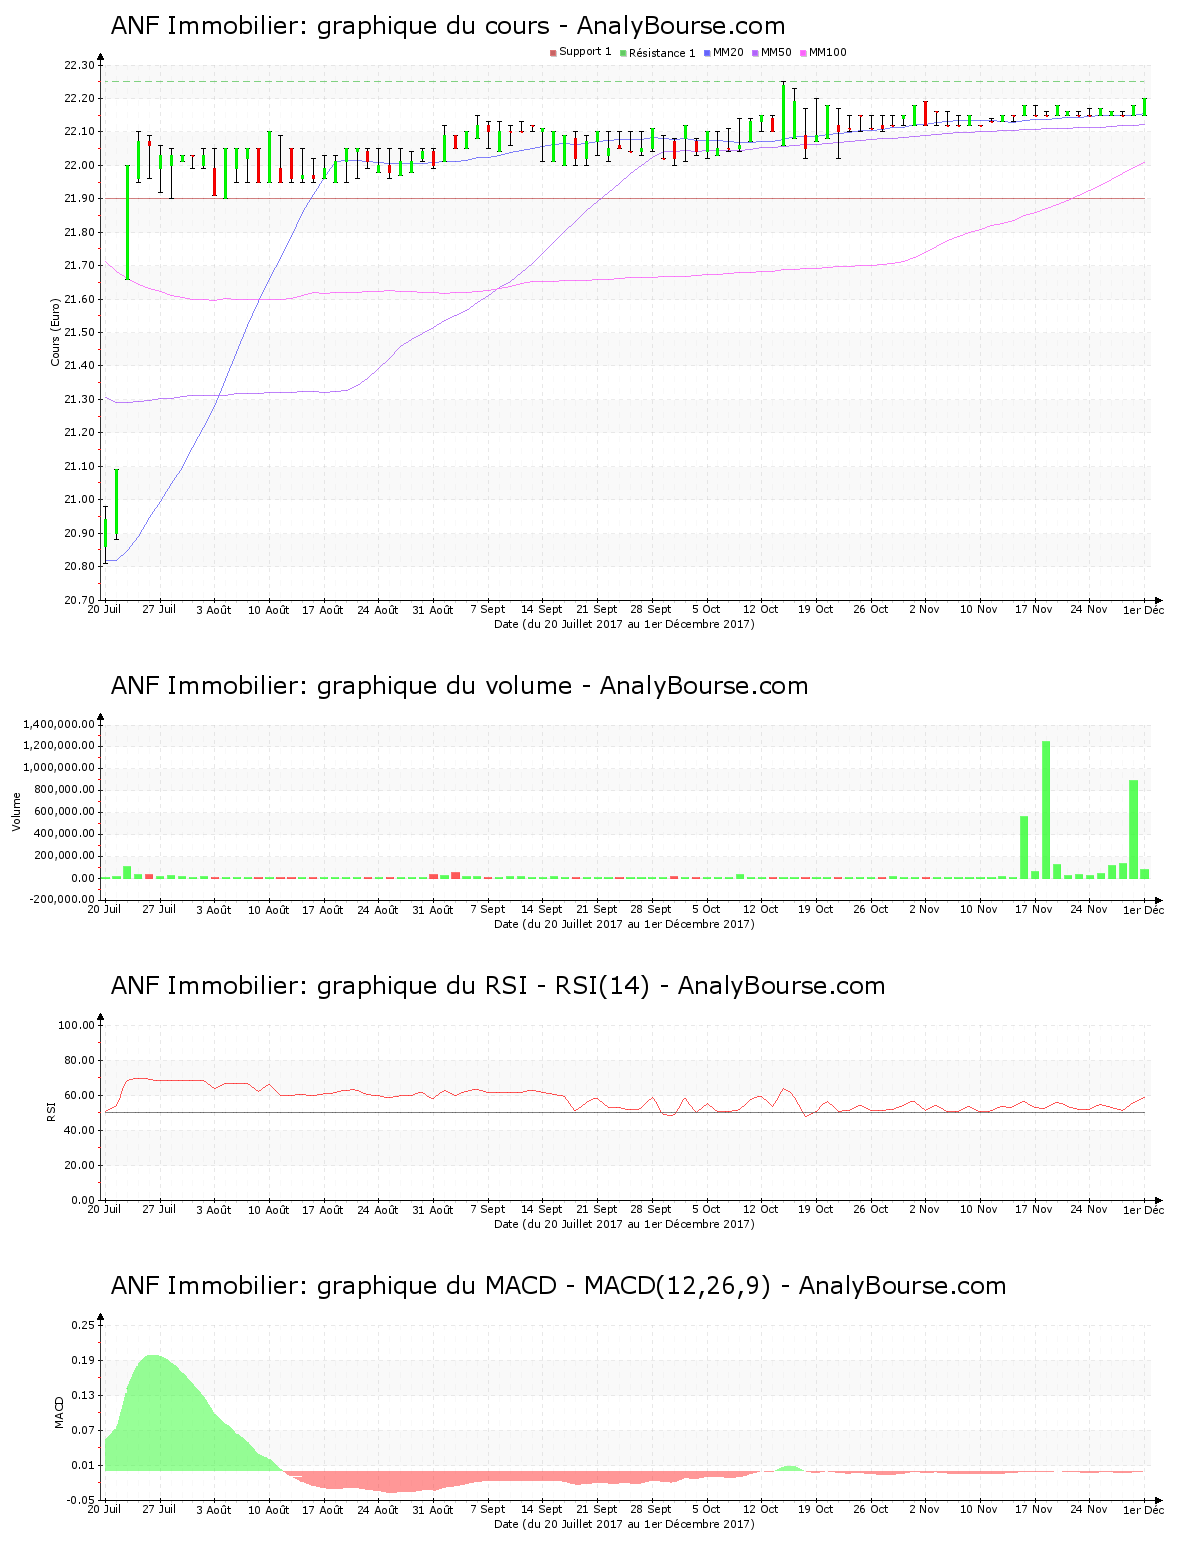Click the 'Cours (Euro)' axis title

[x=56, y=332]
